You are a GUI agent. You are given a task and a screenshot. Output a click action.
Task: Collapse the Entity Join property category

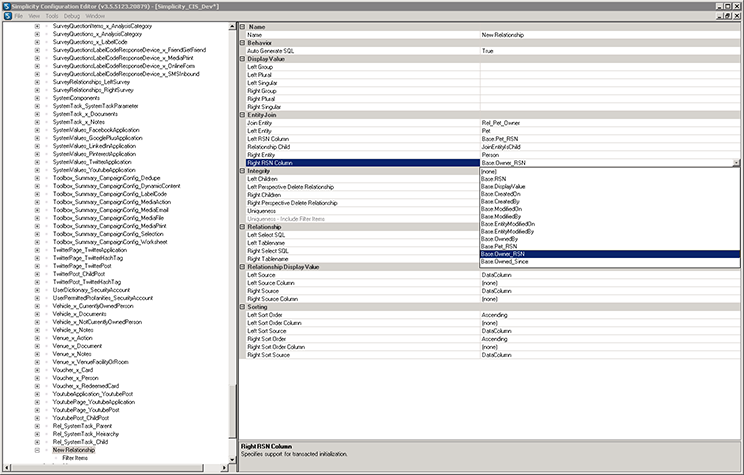pos(242,115)
